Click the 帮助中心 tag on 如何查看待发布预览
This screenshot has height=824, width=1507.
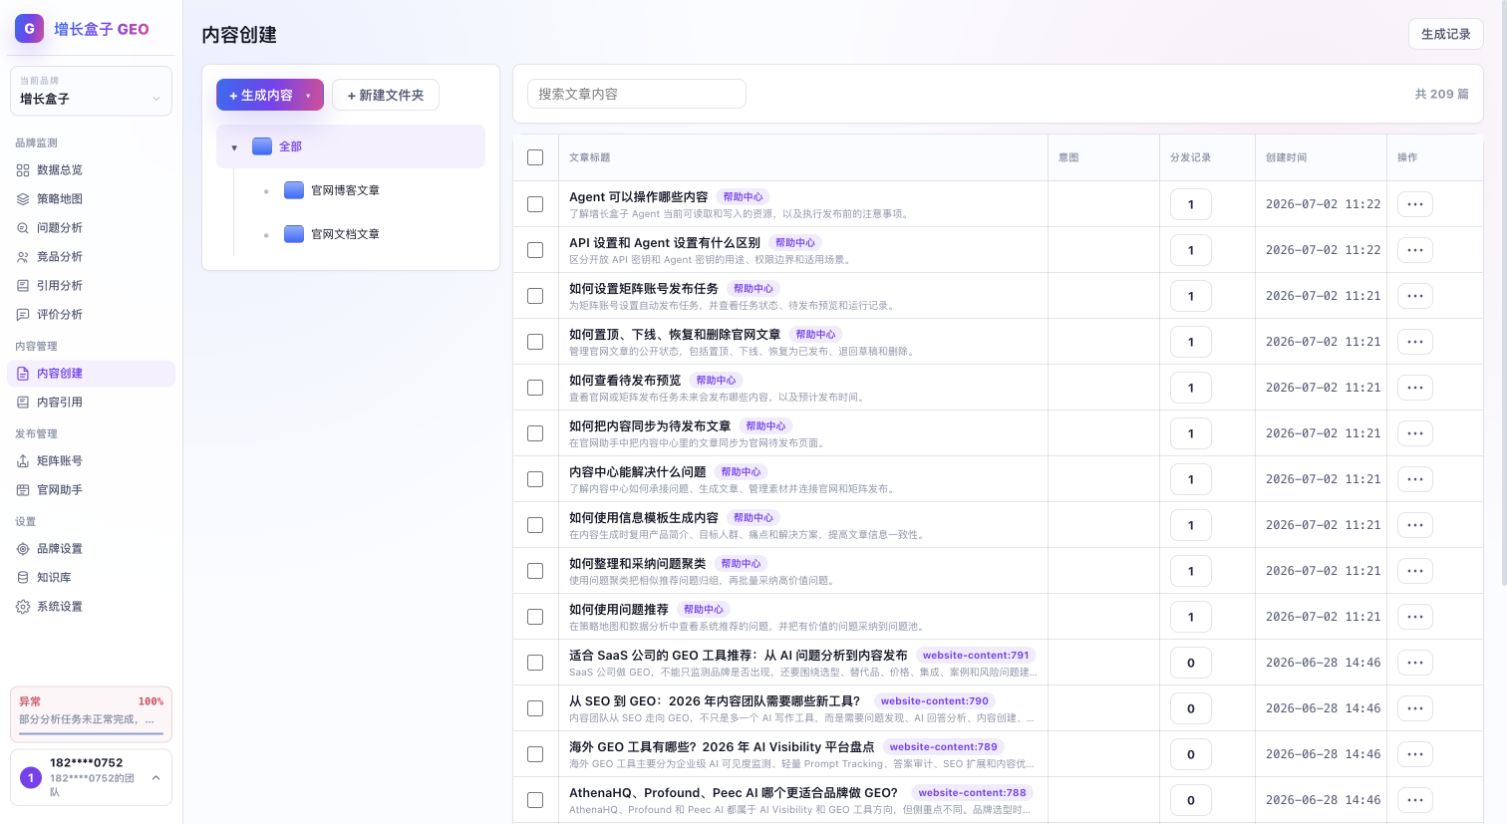[716, 381]
